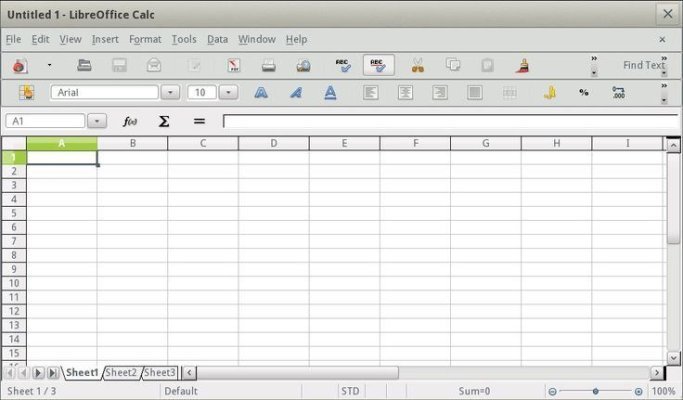Click the zoom slider handle
The height and width of the screenshot is (400, 683).
click(x=595, y=391)
